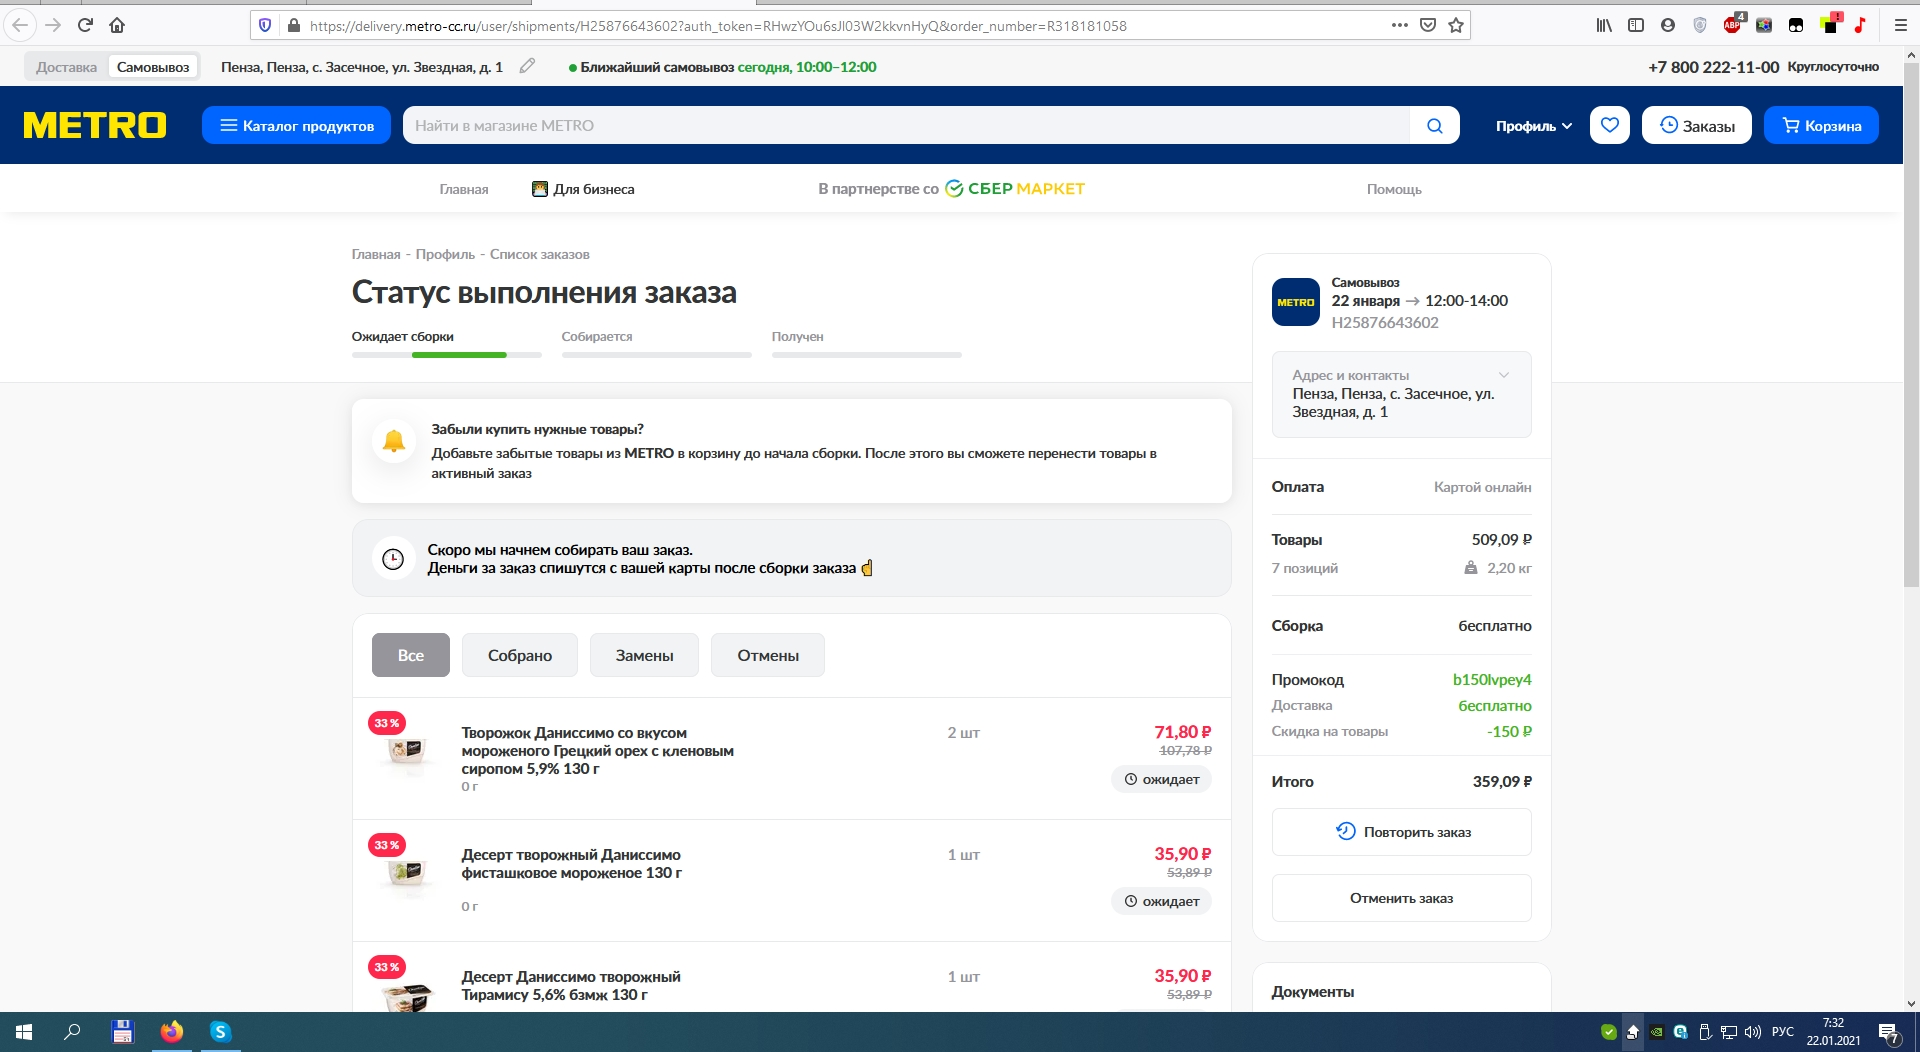
Task: Go to browser home page icon
Action: click(117, 25)
